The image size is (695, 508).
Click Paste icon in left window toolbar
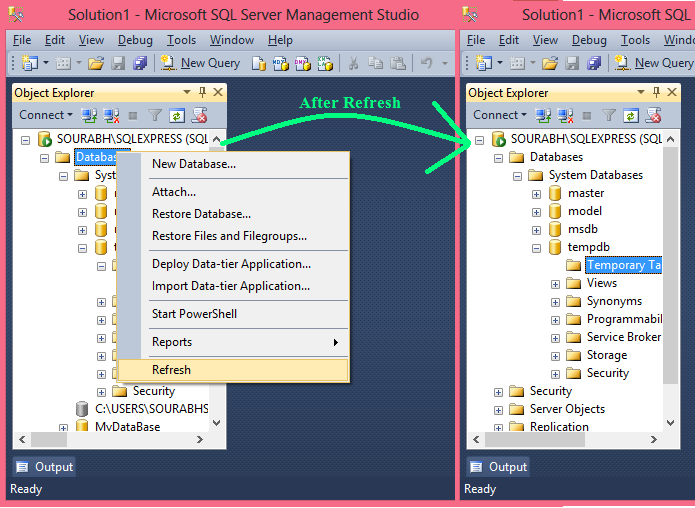click(398, 63)
